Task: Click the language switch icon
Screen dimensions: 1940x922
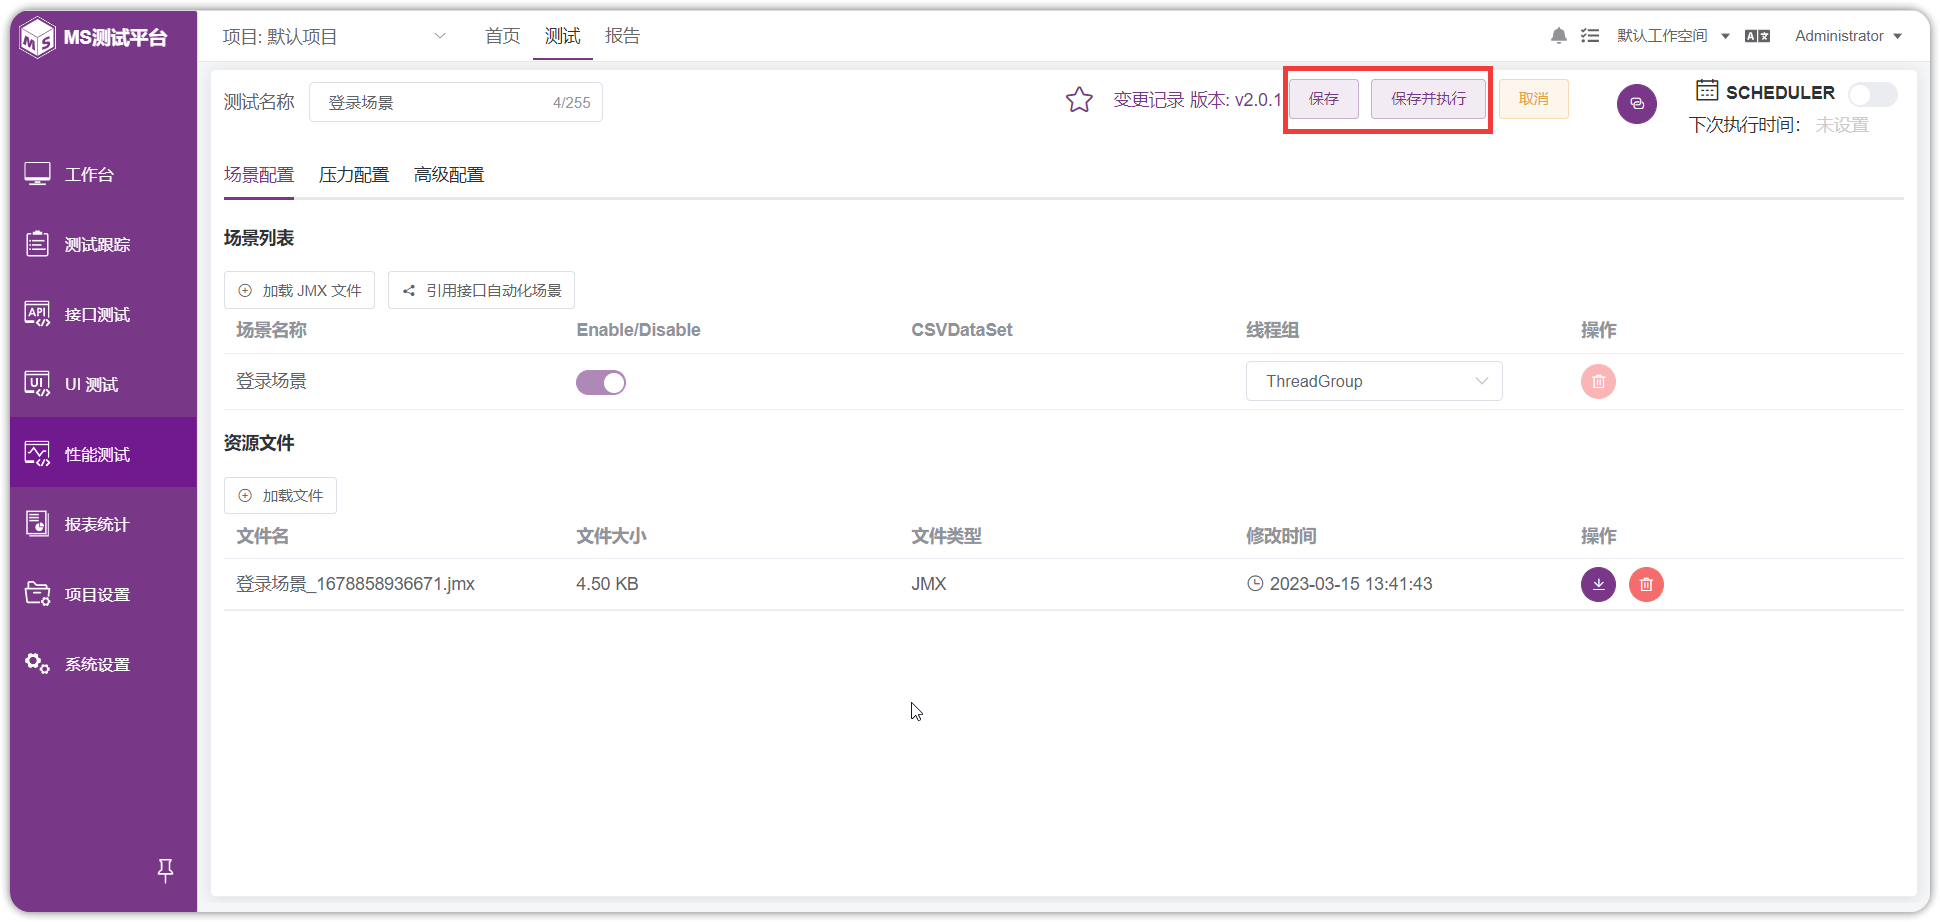Action: tap(1757, 36)
